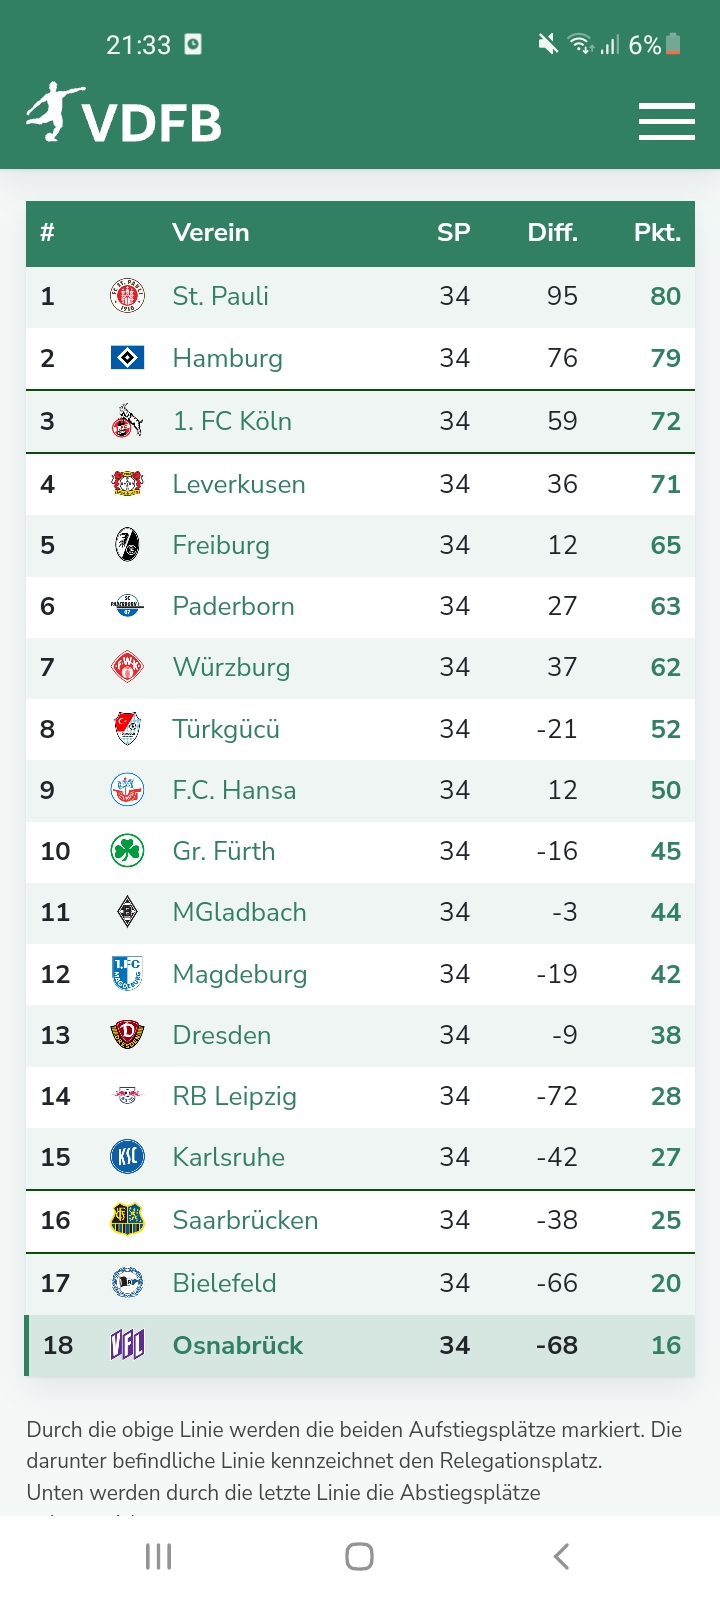Open the Freiburg team link

[221, 545]
